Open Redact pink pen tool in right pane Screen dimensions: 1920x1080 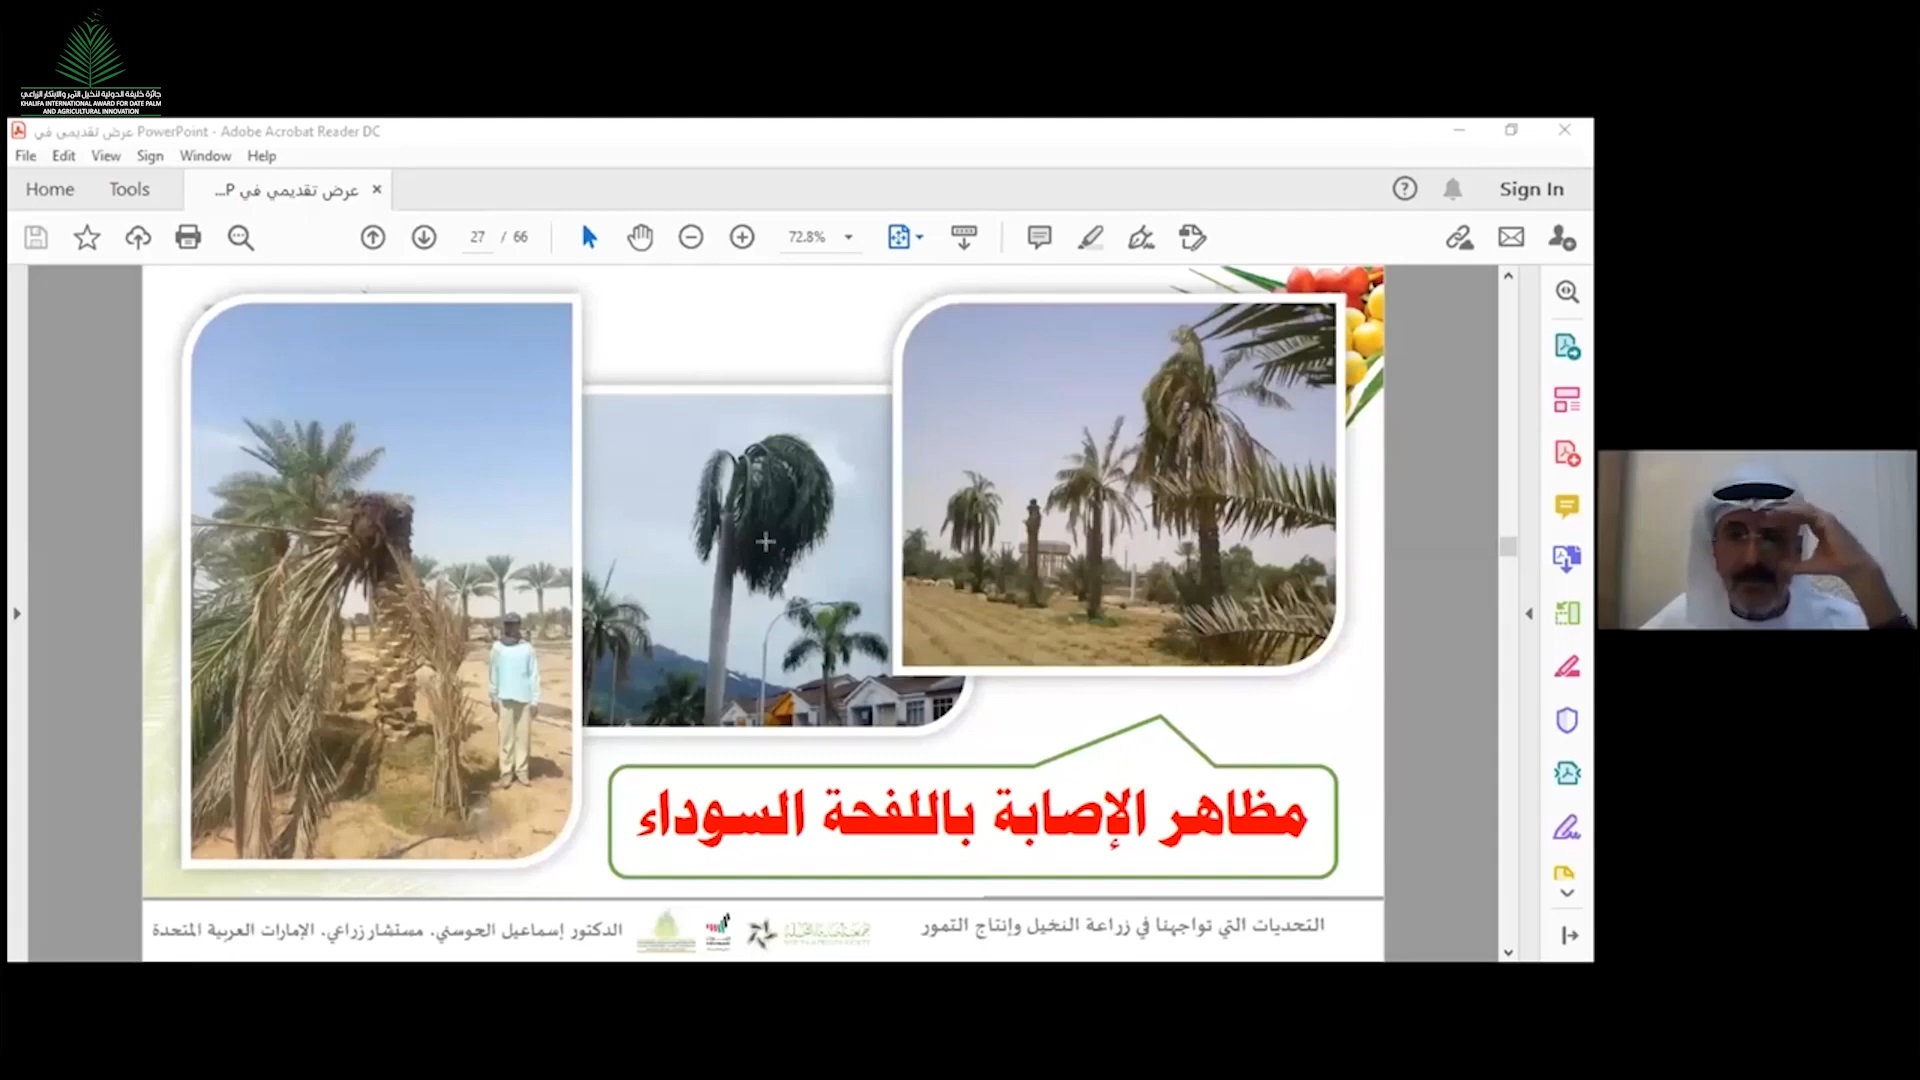click(x=1567, y=666)
